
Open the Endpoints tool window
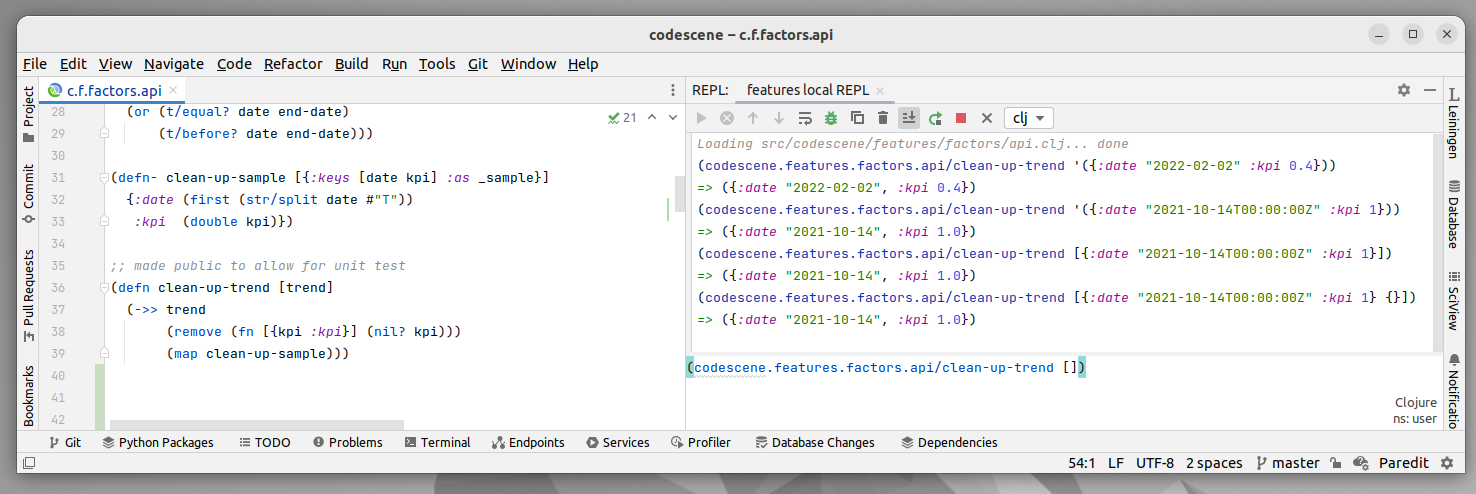coord(528,442)
